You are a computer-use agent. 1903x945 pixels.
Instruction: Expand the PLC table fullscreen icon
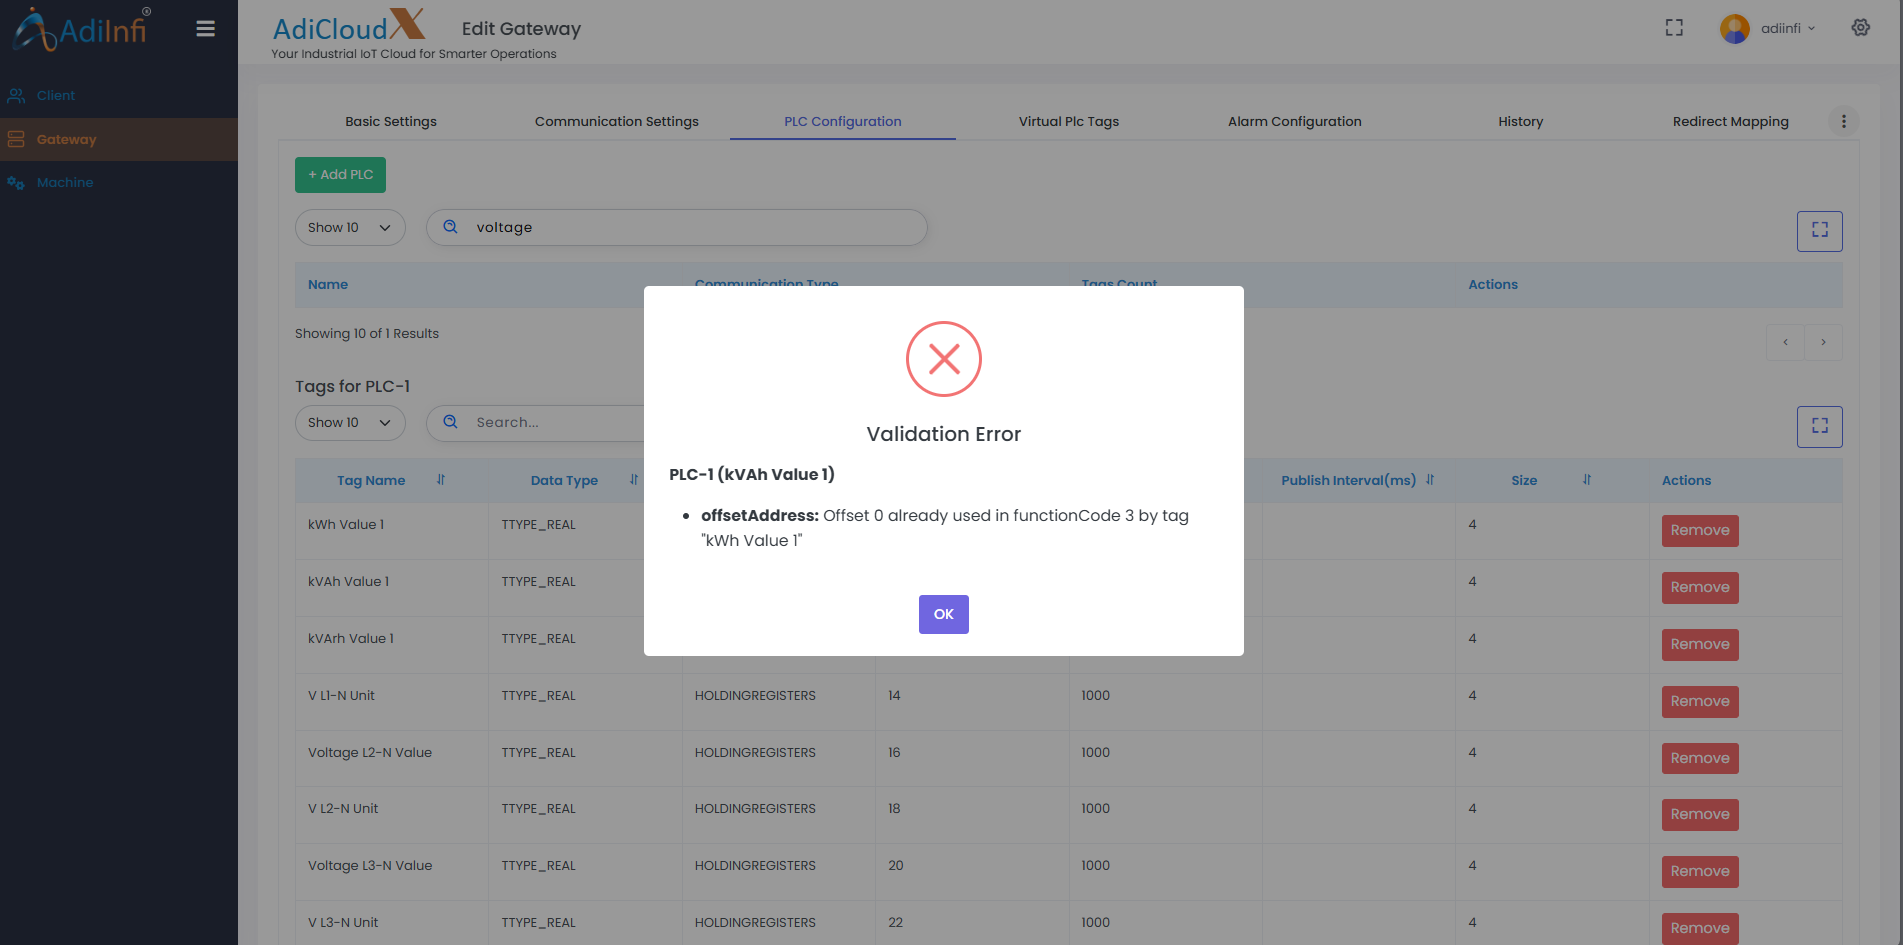(1819, 231)
